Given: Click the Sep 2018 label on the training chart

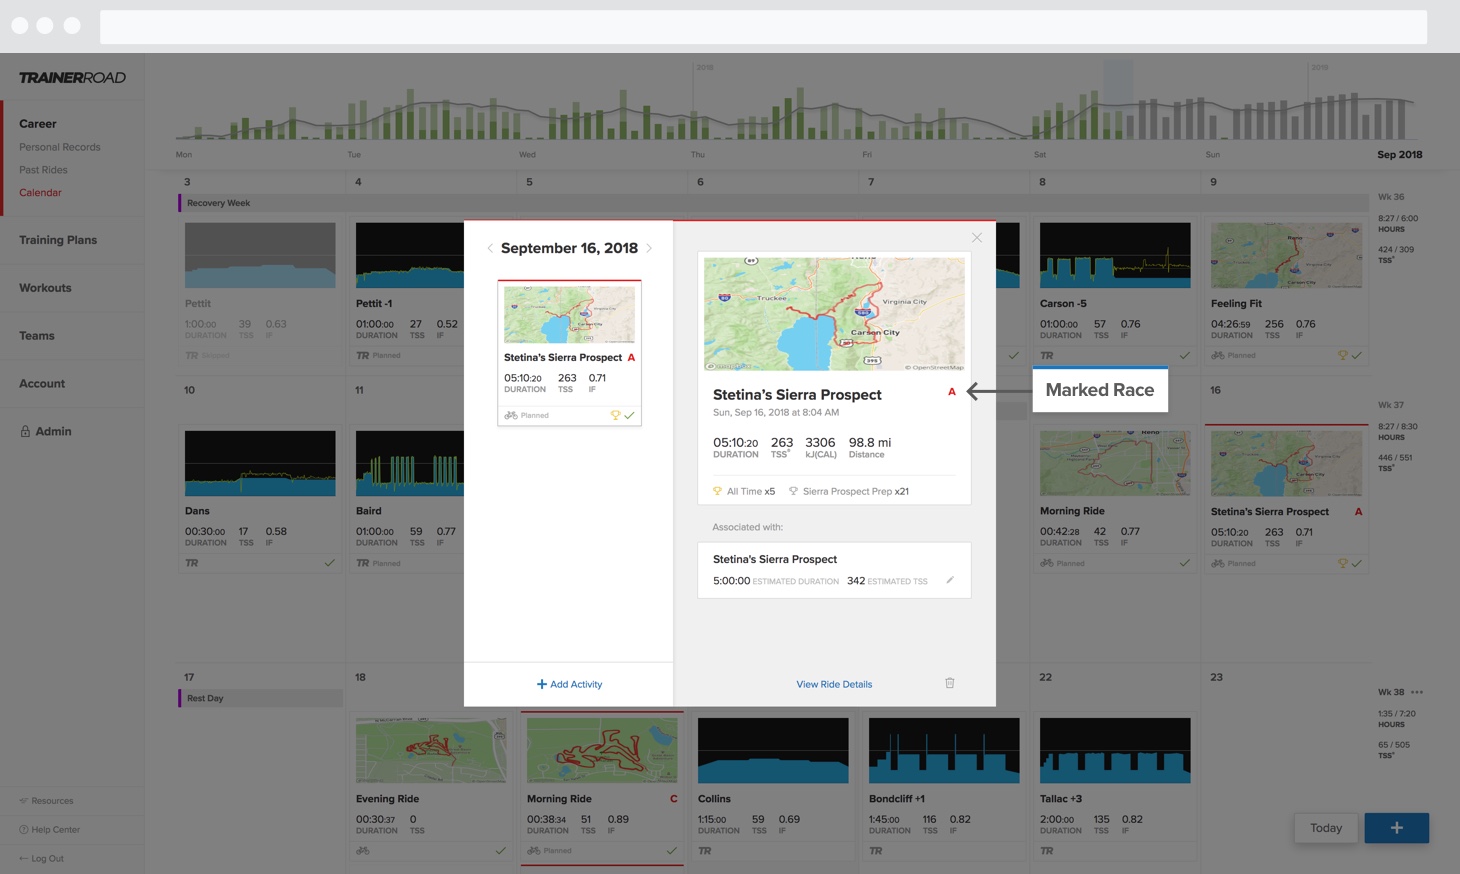Looking at the screenshot, I should pyautogui.click(x=1399, y=155).
